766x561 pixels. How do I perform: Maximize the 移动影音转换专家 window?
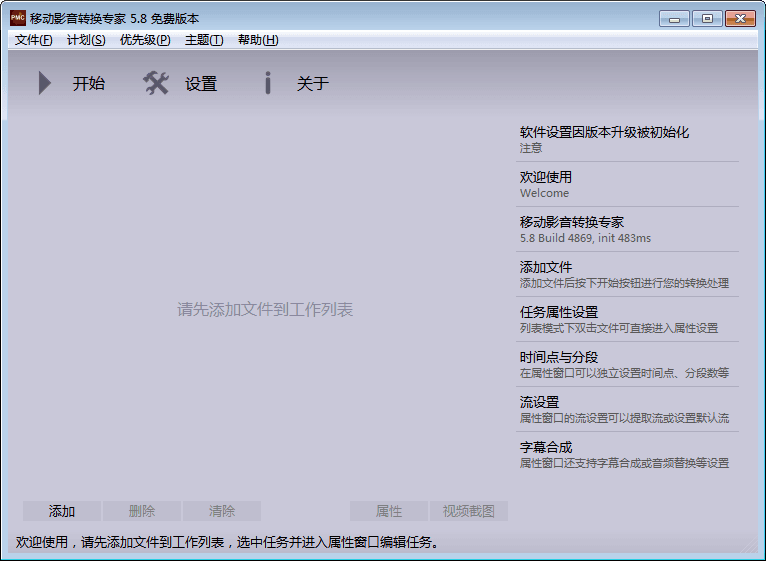(x=707, y=19)
